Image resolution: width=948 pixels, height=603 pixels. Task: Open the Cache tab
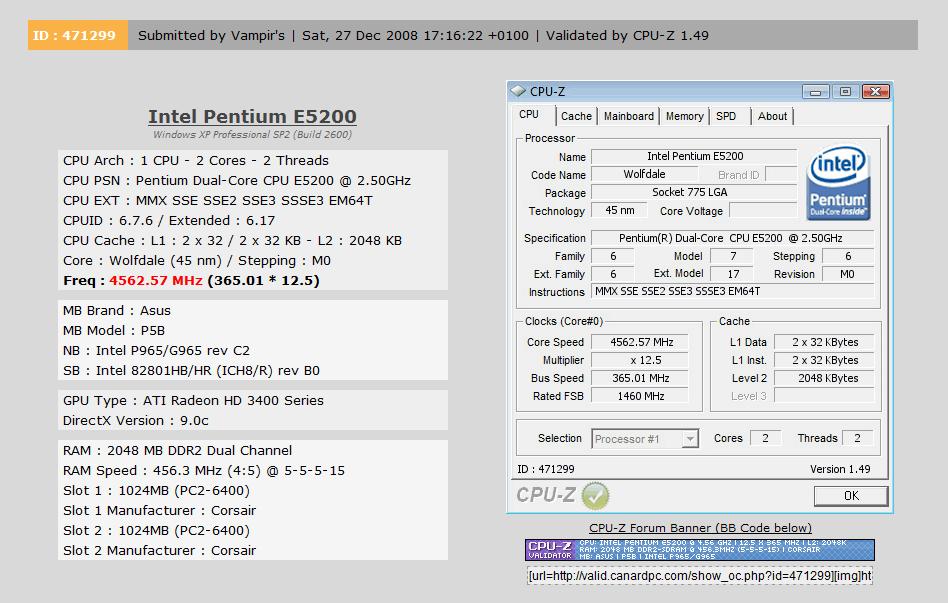pyautogui.click(x=576, y=116)
